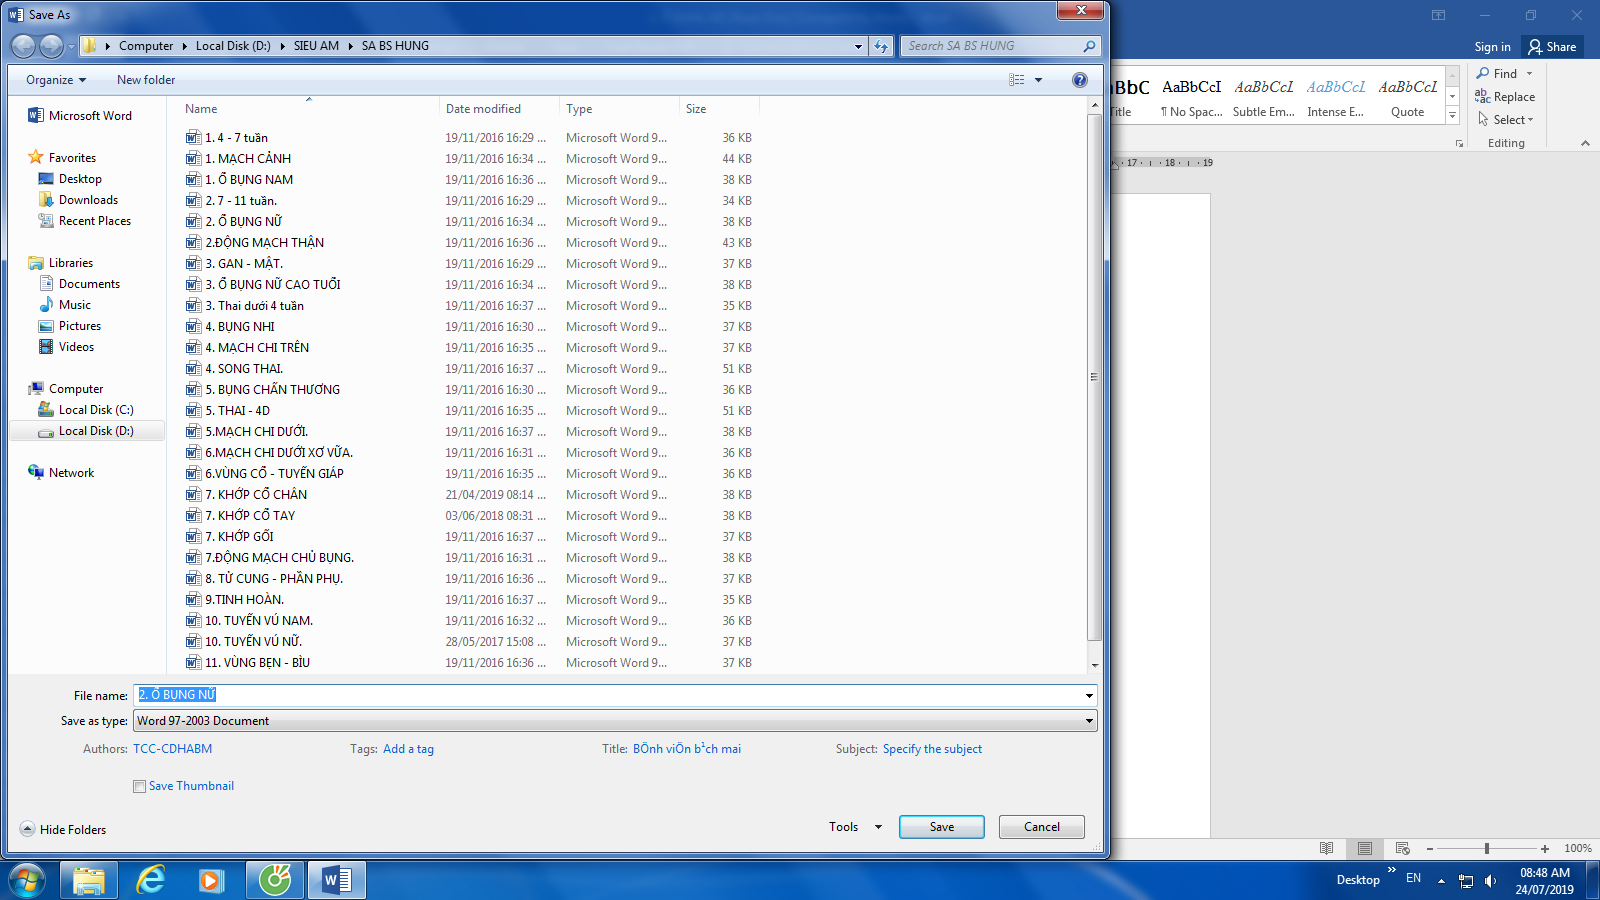Click the Windows Start orb
Image resolution: width=1600 pixels, height=900 pixels.
[27, 880]
